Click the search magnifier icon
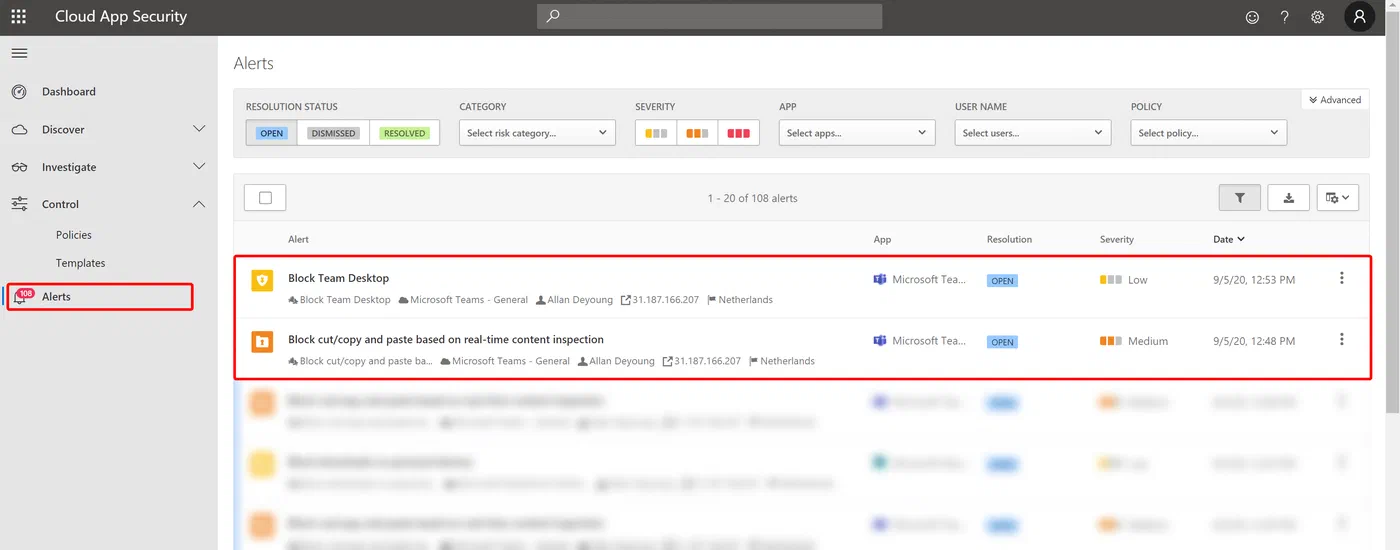Viewport: 1400px width, 550px height. (553, 16)
